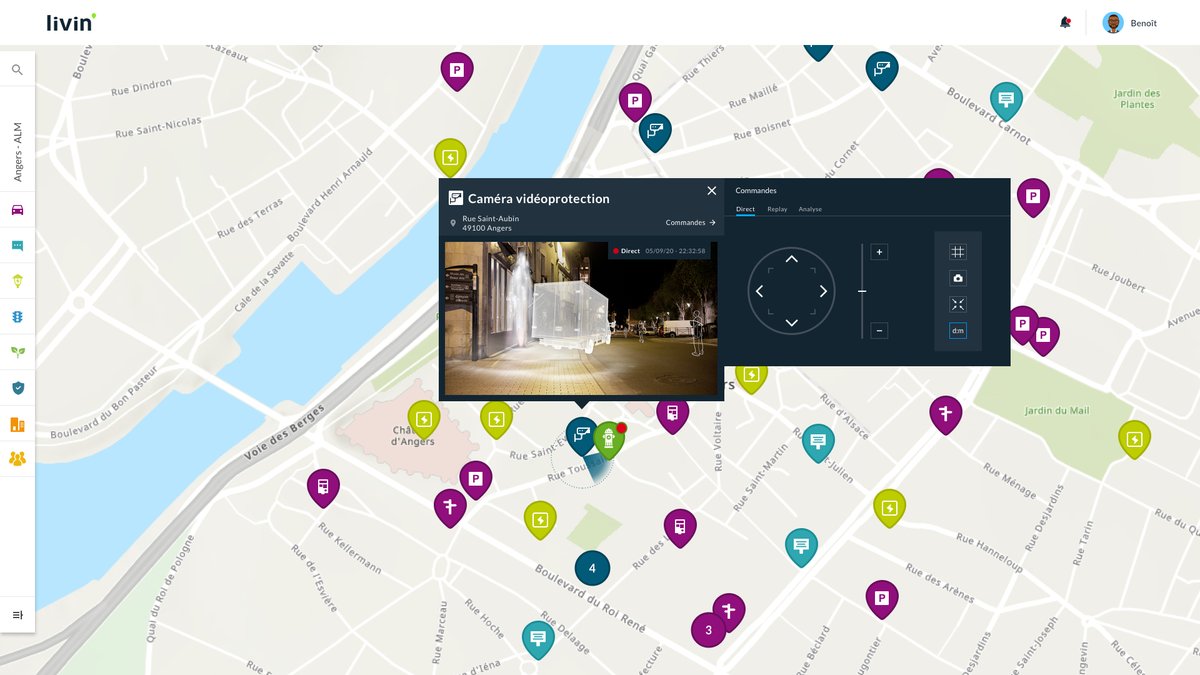Expand the cluster marker showing 3 items
Viewport: 1200px width, 675px height.
click(708, 630)
